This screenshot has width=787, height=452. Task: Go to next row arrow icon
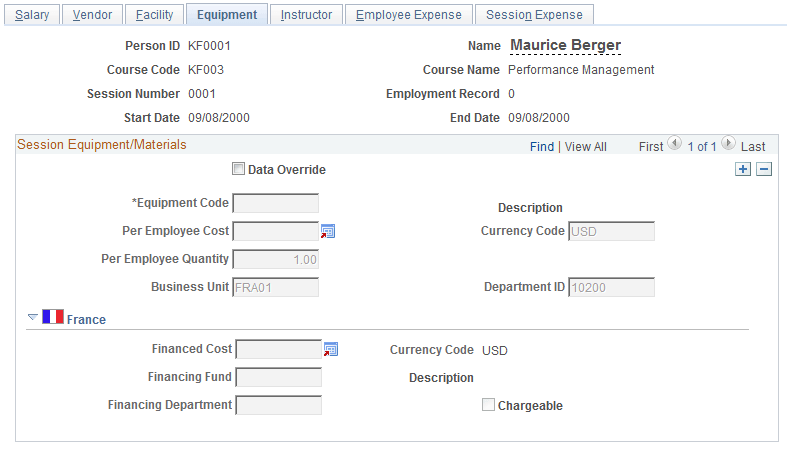[x=728, y=145]
